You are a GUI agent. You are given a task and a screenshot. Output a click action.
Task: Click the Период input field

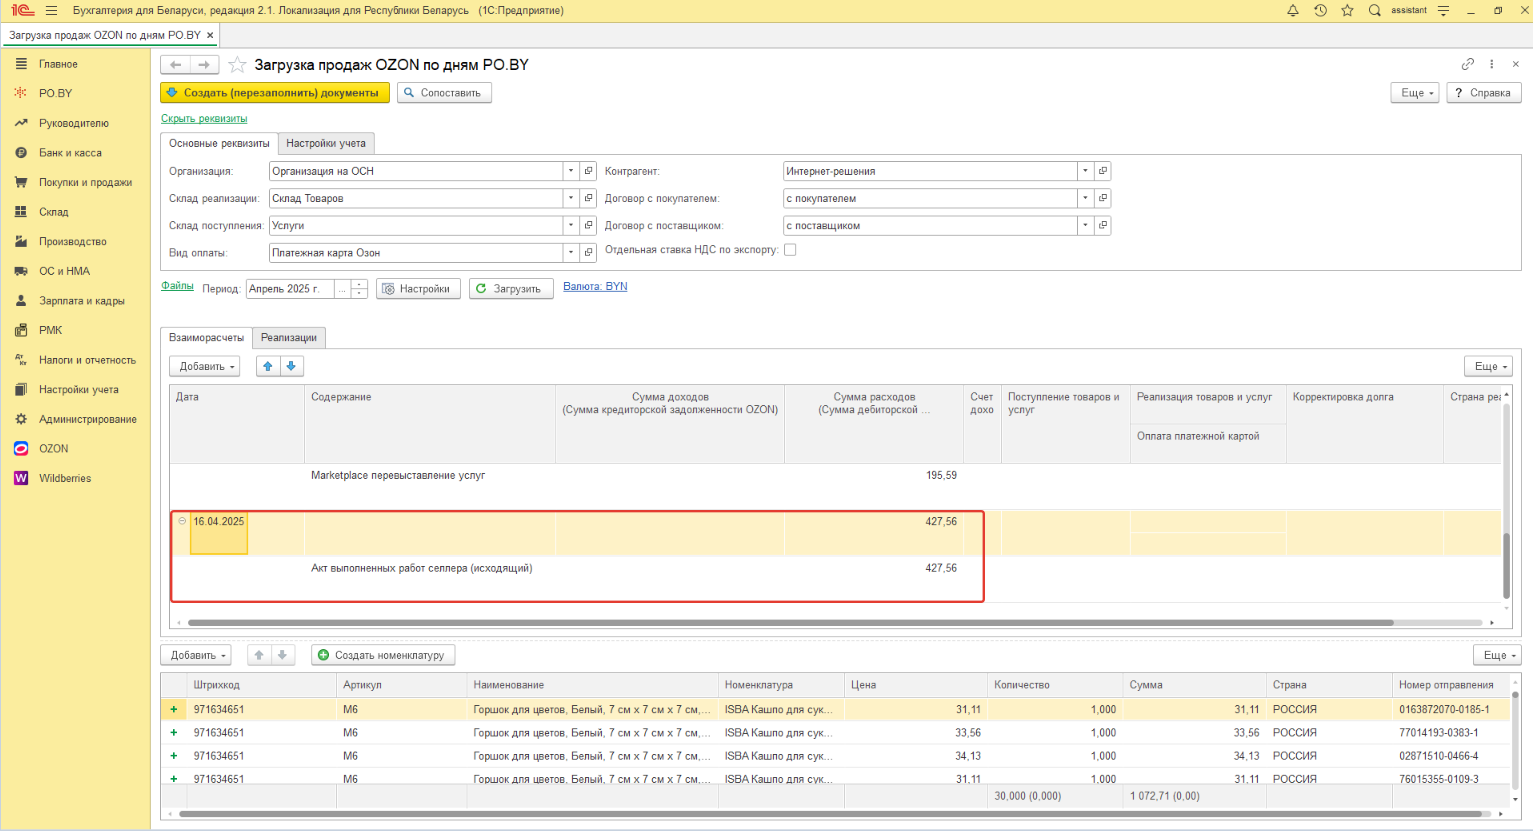290,289
